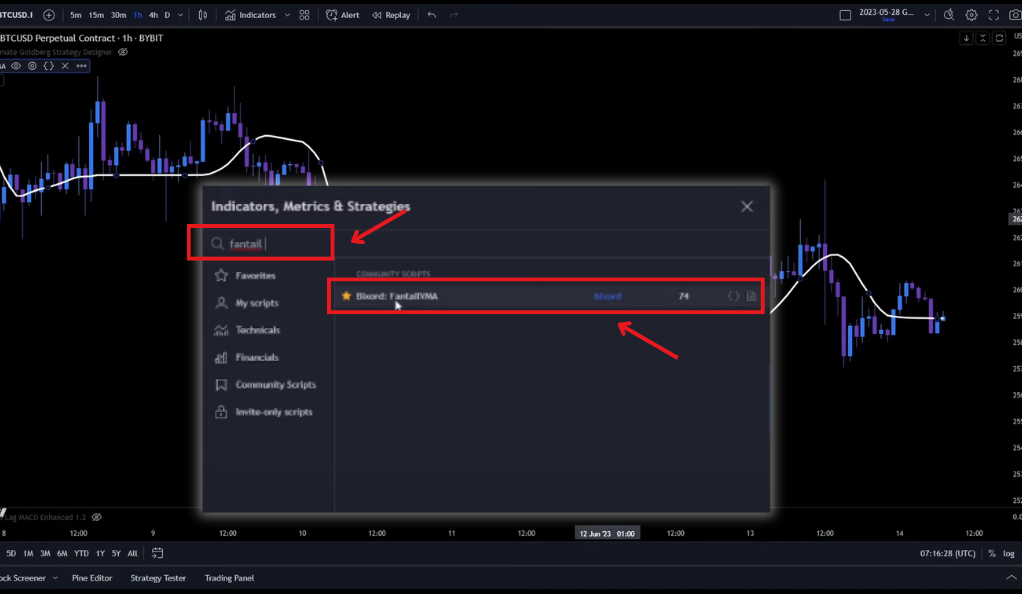
Task: Click the author link bixord
Action: click(x=607, y=296)
